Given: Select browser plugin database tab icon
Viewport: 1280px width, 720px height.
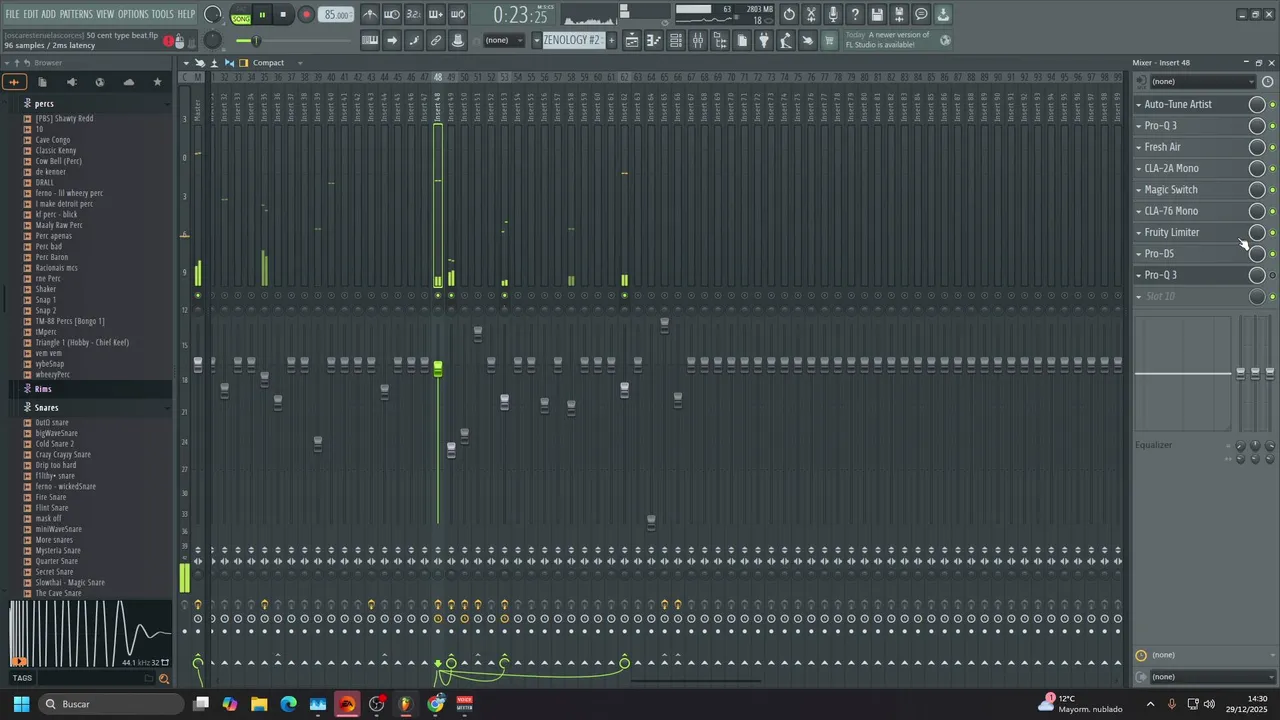Looking at the screenshot, I should pos(71,82).
